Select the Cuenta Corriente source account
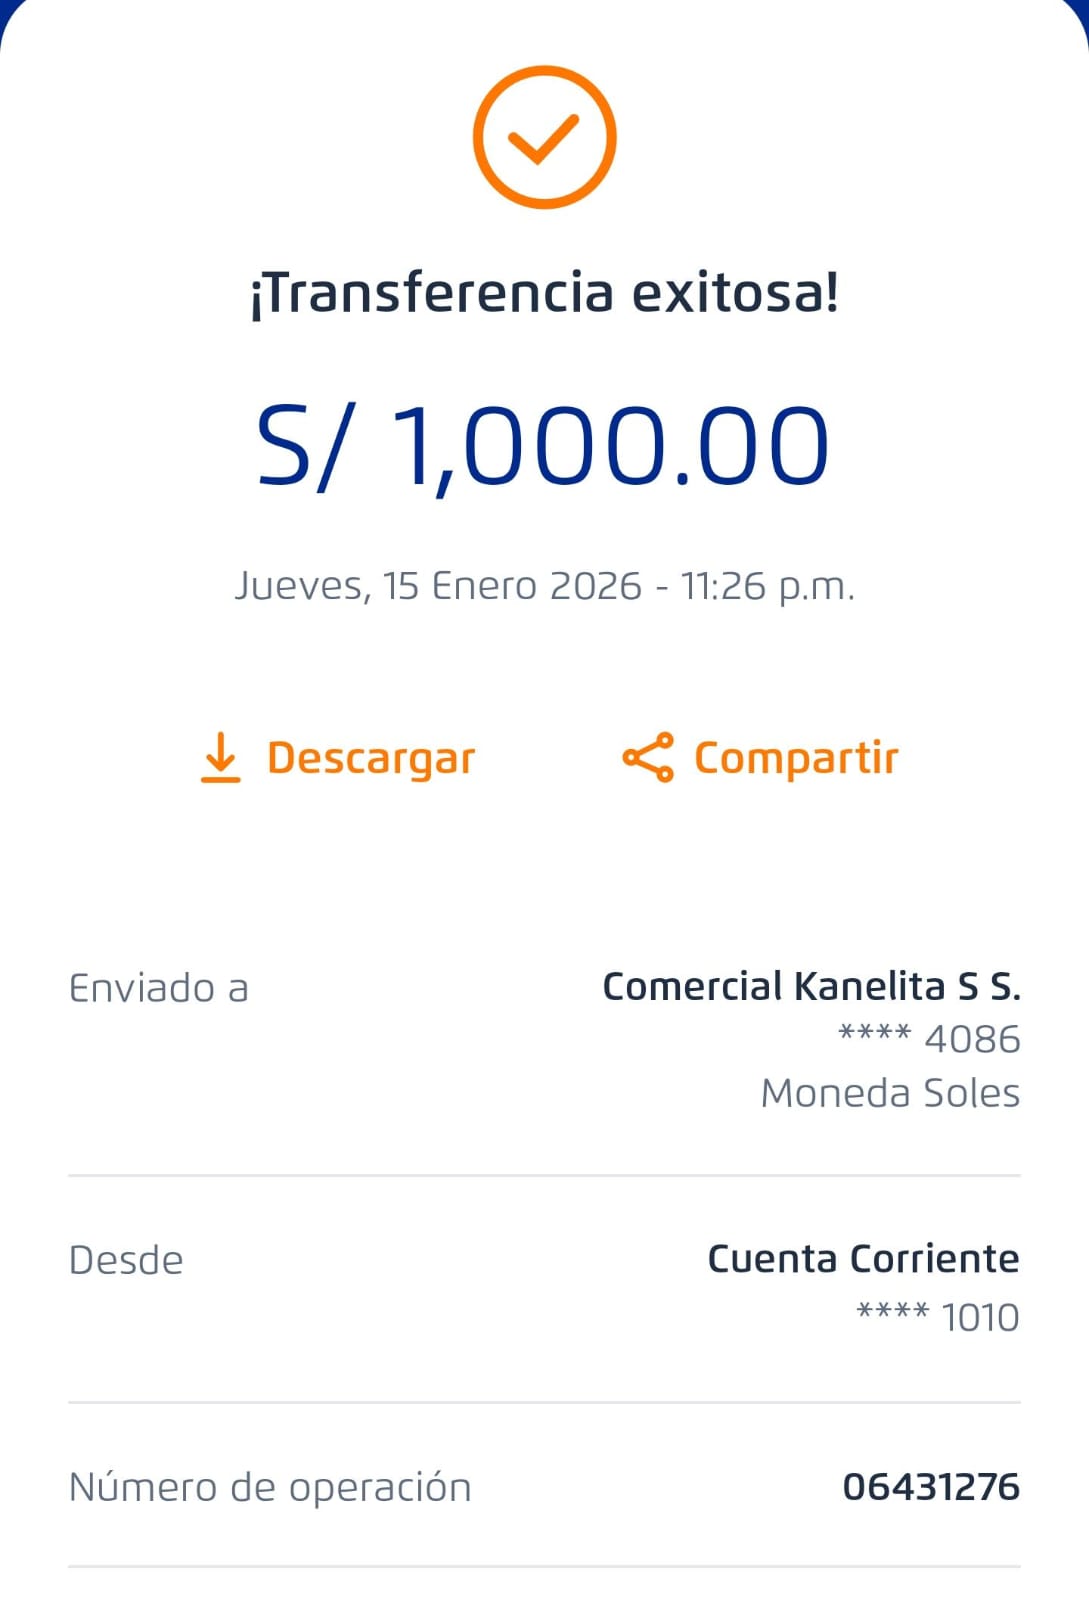The image size is (1089, 1600). pyautogui.click(x=863, y=1259)
